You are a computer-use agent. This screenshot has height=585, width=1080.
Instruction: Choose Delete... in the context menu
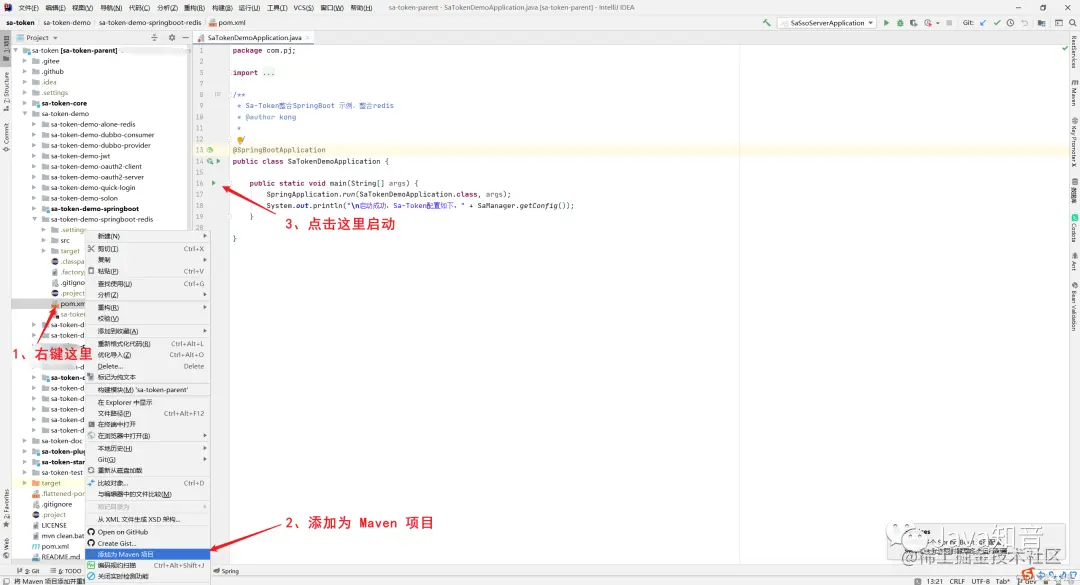[147, 366]
